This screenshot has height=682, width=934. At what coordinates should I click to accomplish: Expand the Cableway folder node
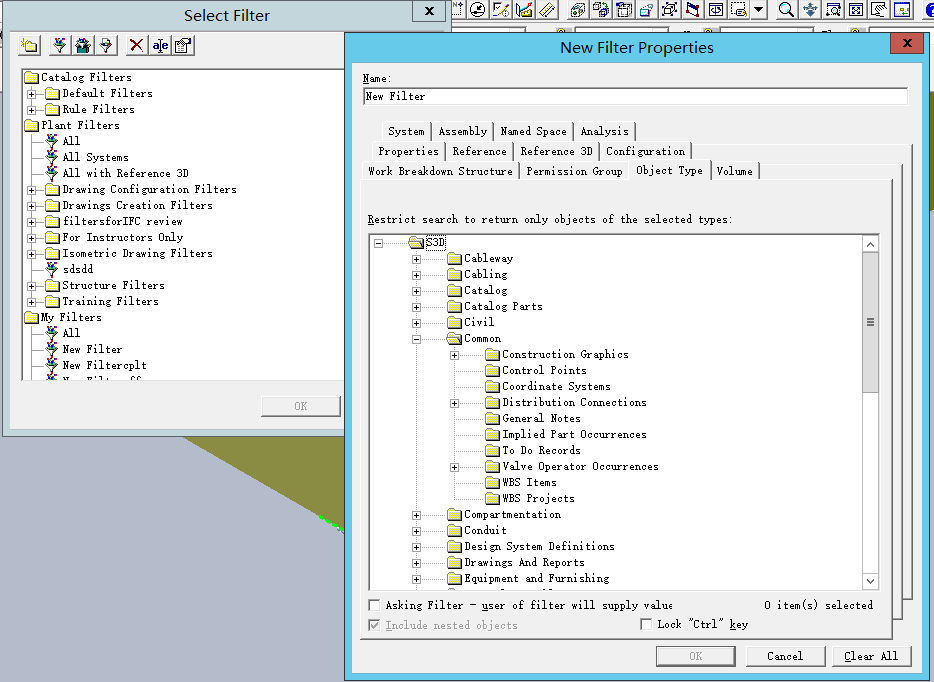click(x=416, y=259)
